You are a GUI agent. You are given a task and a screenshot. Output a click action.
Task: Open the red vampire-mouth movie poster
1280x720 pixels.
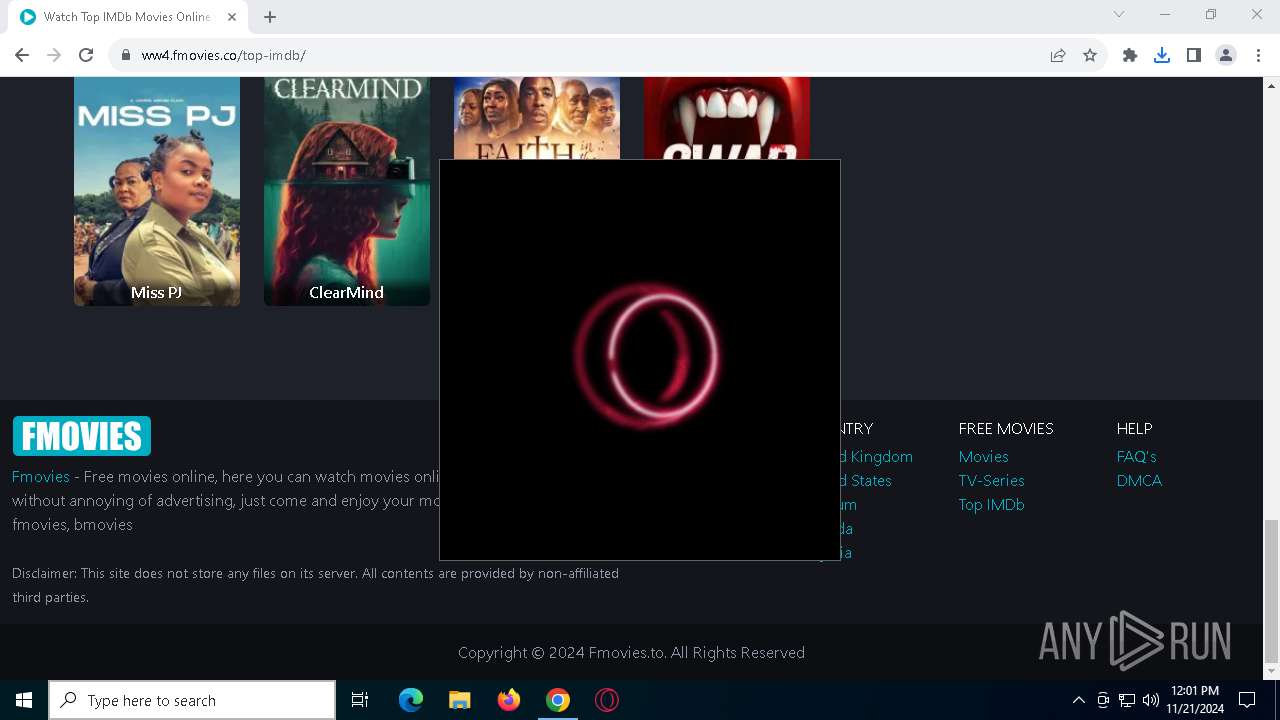(727, 118)
